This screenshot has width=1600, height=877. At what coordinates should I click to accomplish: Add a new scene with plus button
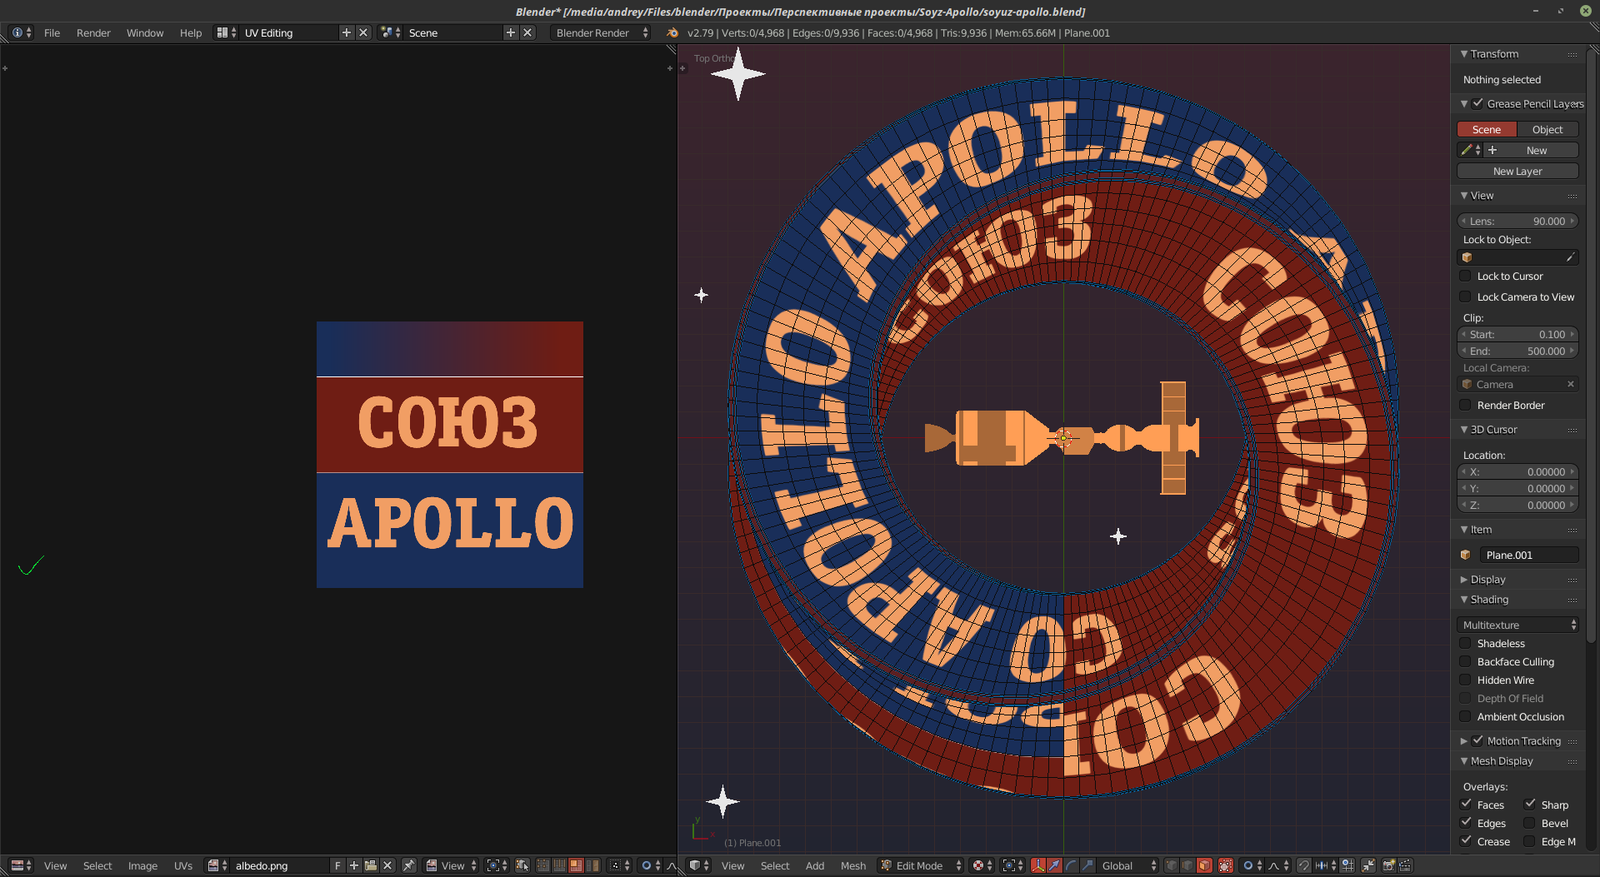point(510,33)
